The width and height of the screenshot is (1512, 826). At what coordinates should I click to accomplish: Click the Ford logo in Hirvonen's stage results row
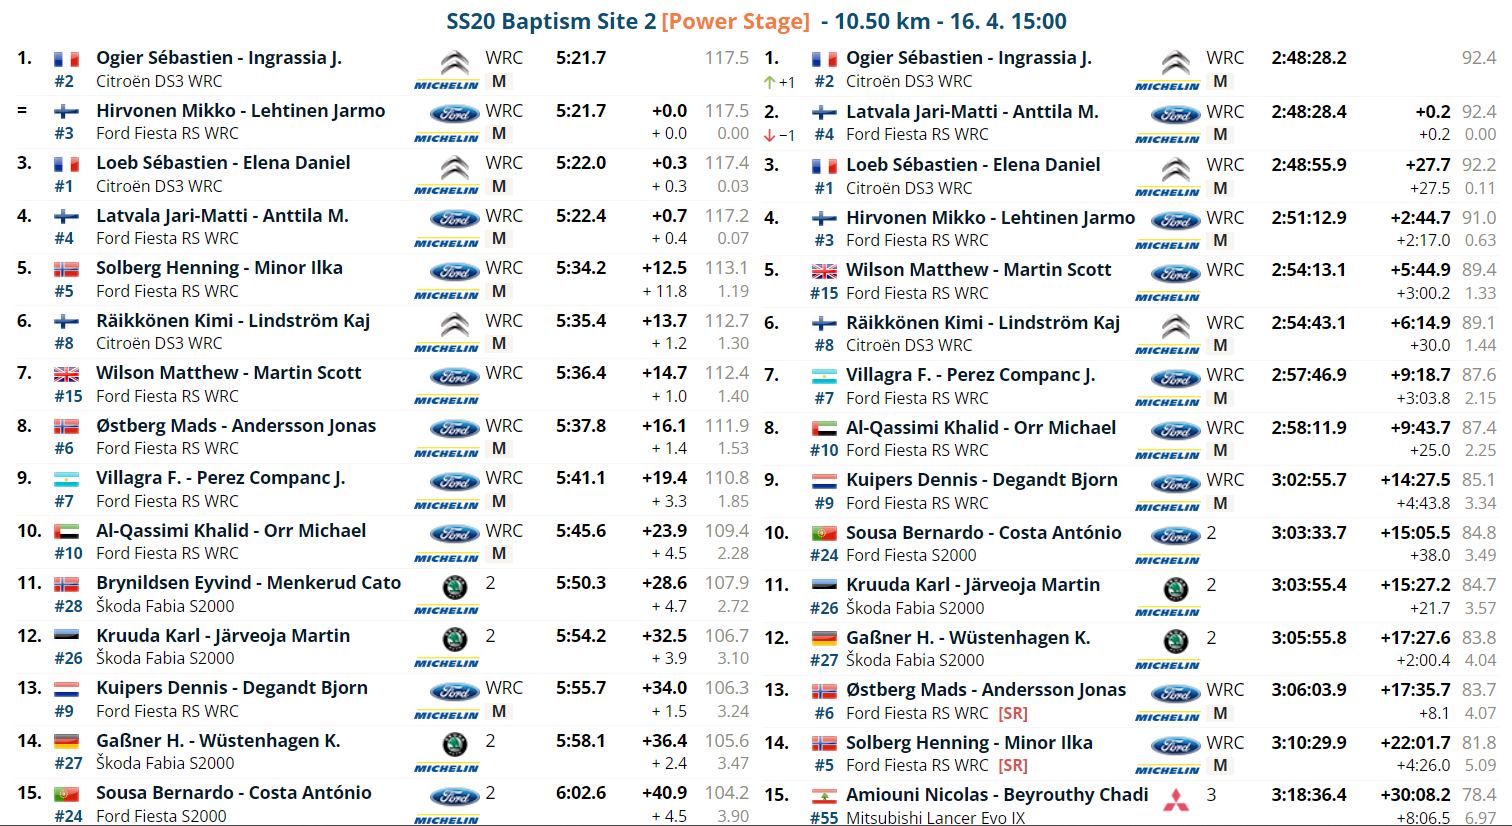point(454,114)
